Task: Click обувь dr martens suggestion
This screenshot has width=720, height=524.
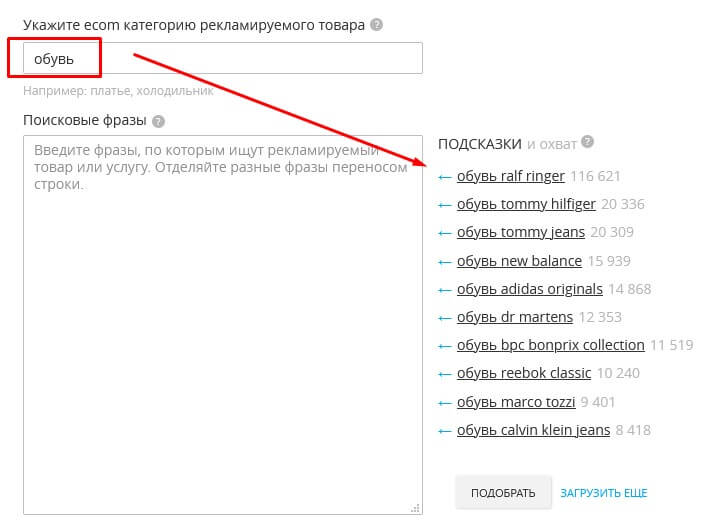Action: [515, 317]
